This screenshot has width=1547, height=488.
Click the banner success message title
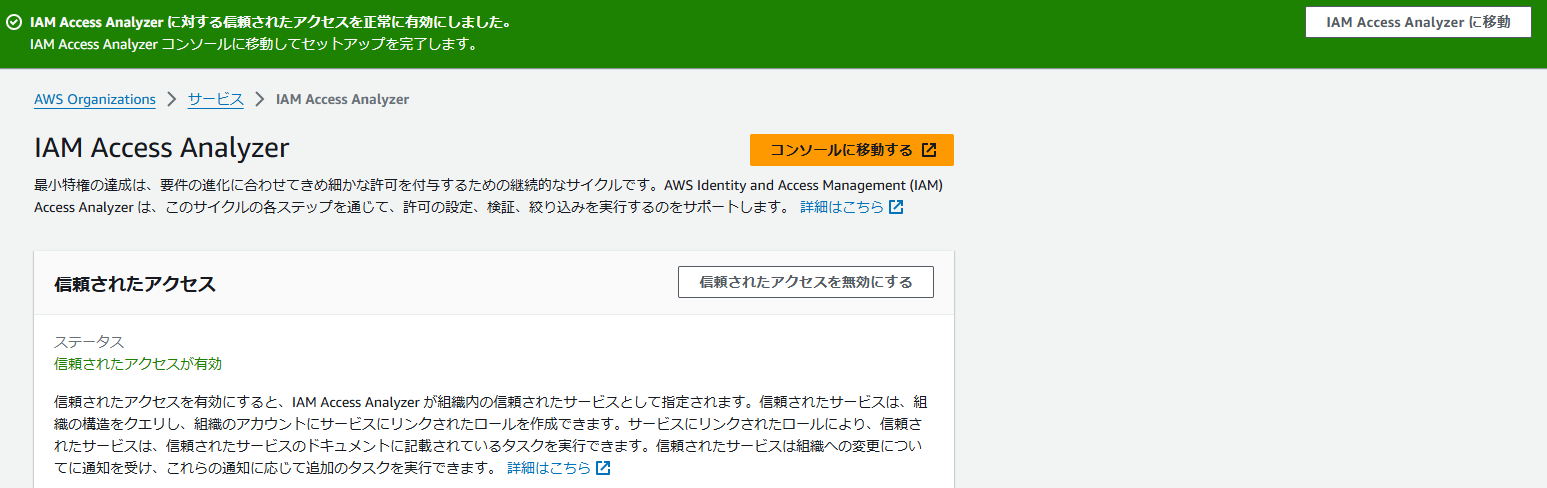click(269, 22)
